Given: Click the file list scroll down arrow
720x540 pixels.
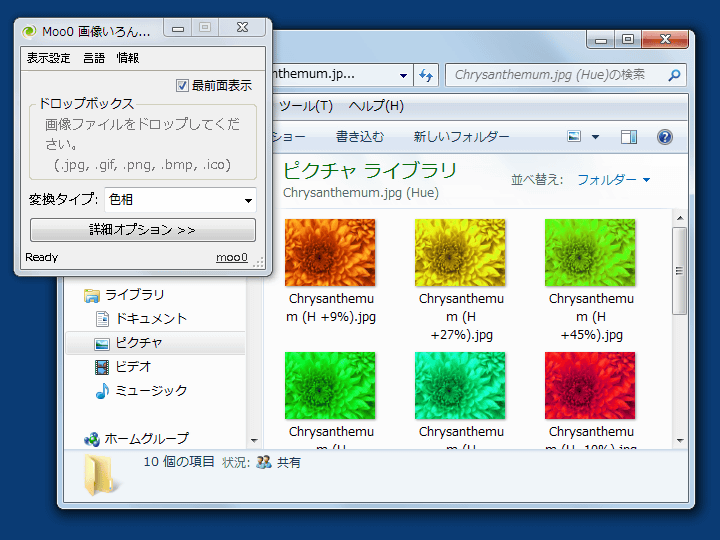Looking at the screenshot, I should pyautogui.click(x=680, y=440).
